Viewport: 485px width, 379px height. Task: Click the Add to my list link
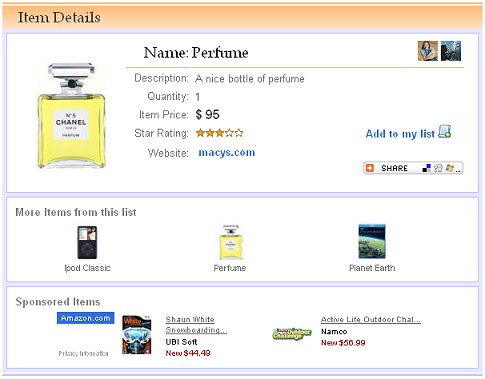(x=400, y=134)
